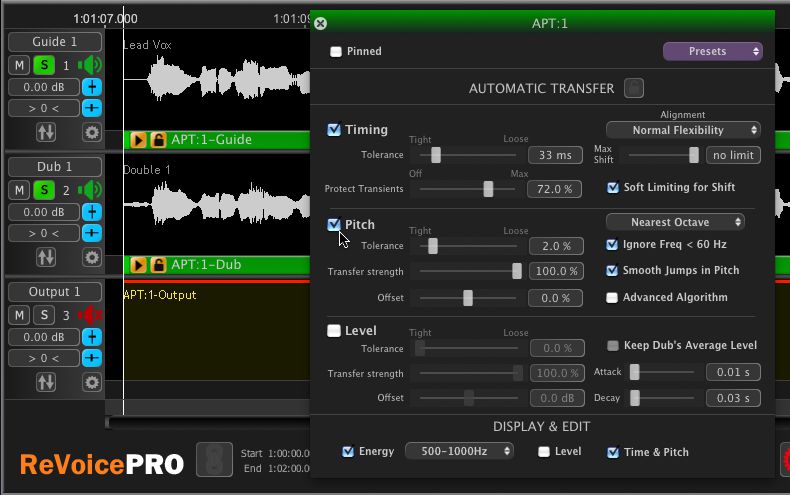Image resolution: width=790 pixels, height=495 pixels.
Task: Click the Max Shift slider handle
Action: click(694, 155)
